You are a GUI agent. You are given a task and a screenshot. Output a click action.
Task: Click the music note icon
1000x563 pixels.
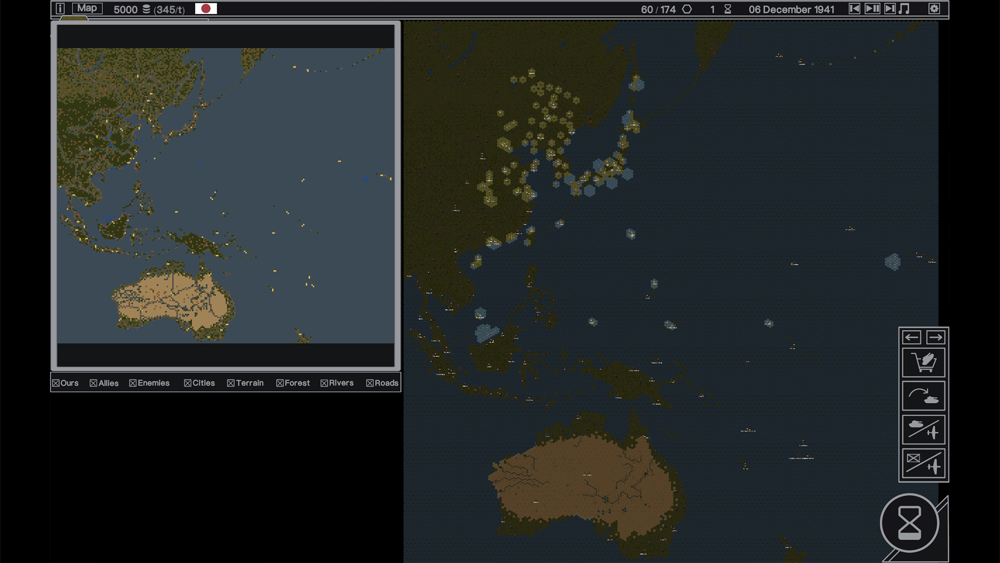click(904, 8)
